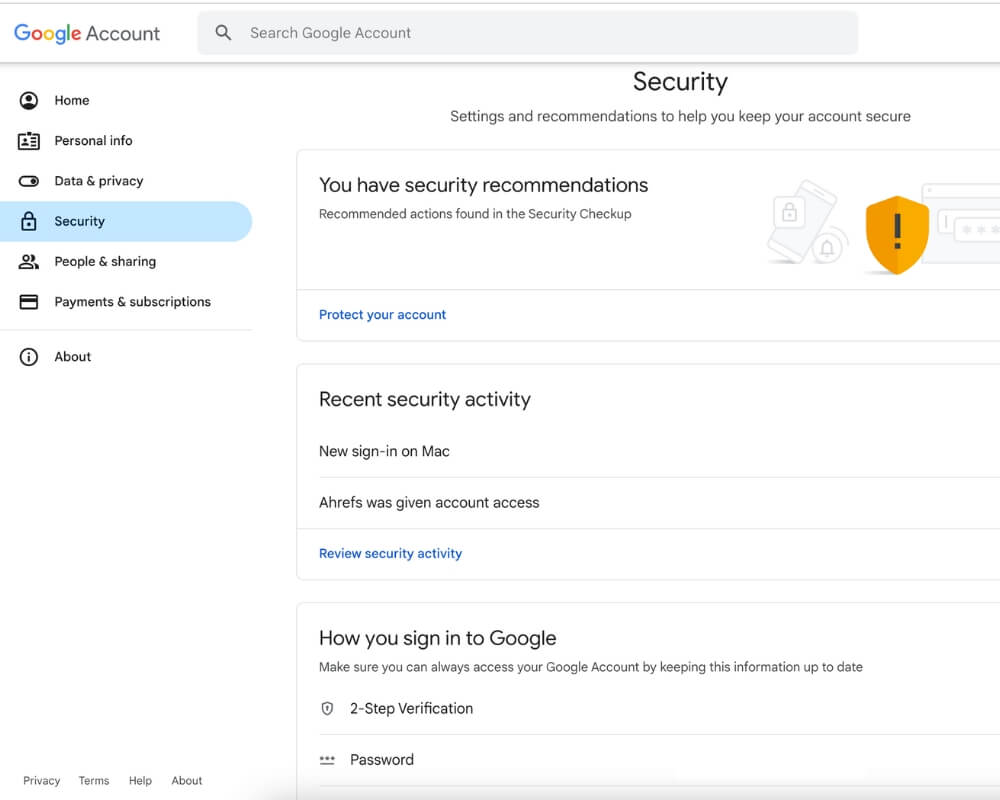Click the About info icon
This screenshot has height=800, width=1000.
coord(29,356)
